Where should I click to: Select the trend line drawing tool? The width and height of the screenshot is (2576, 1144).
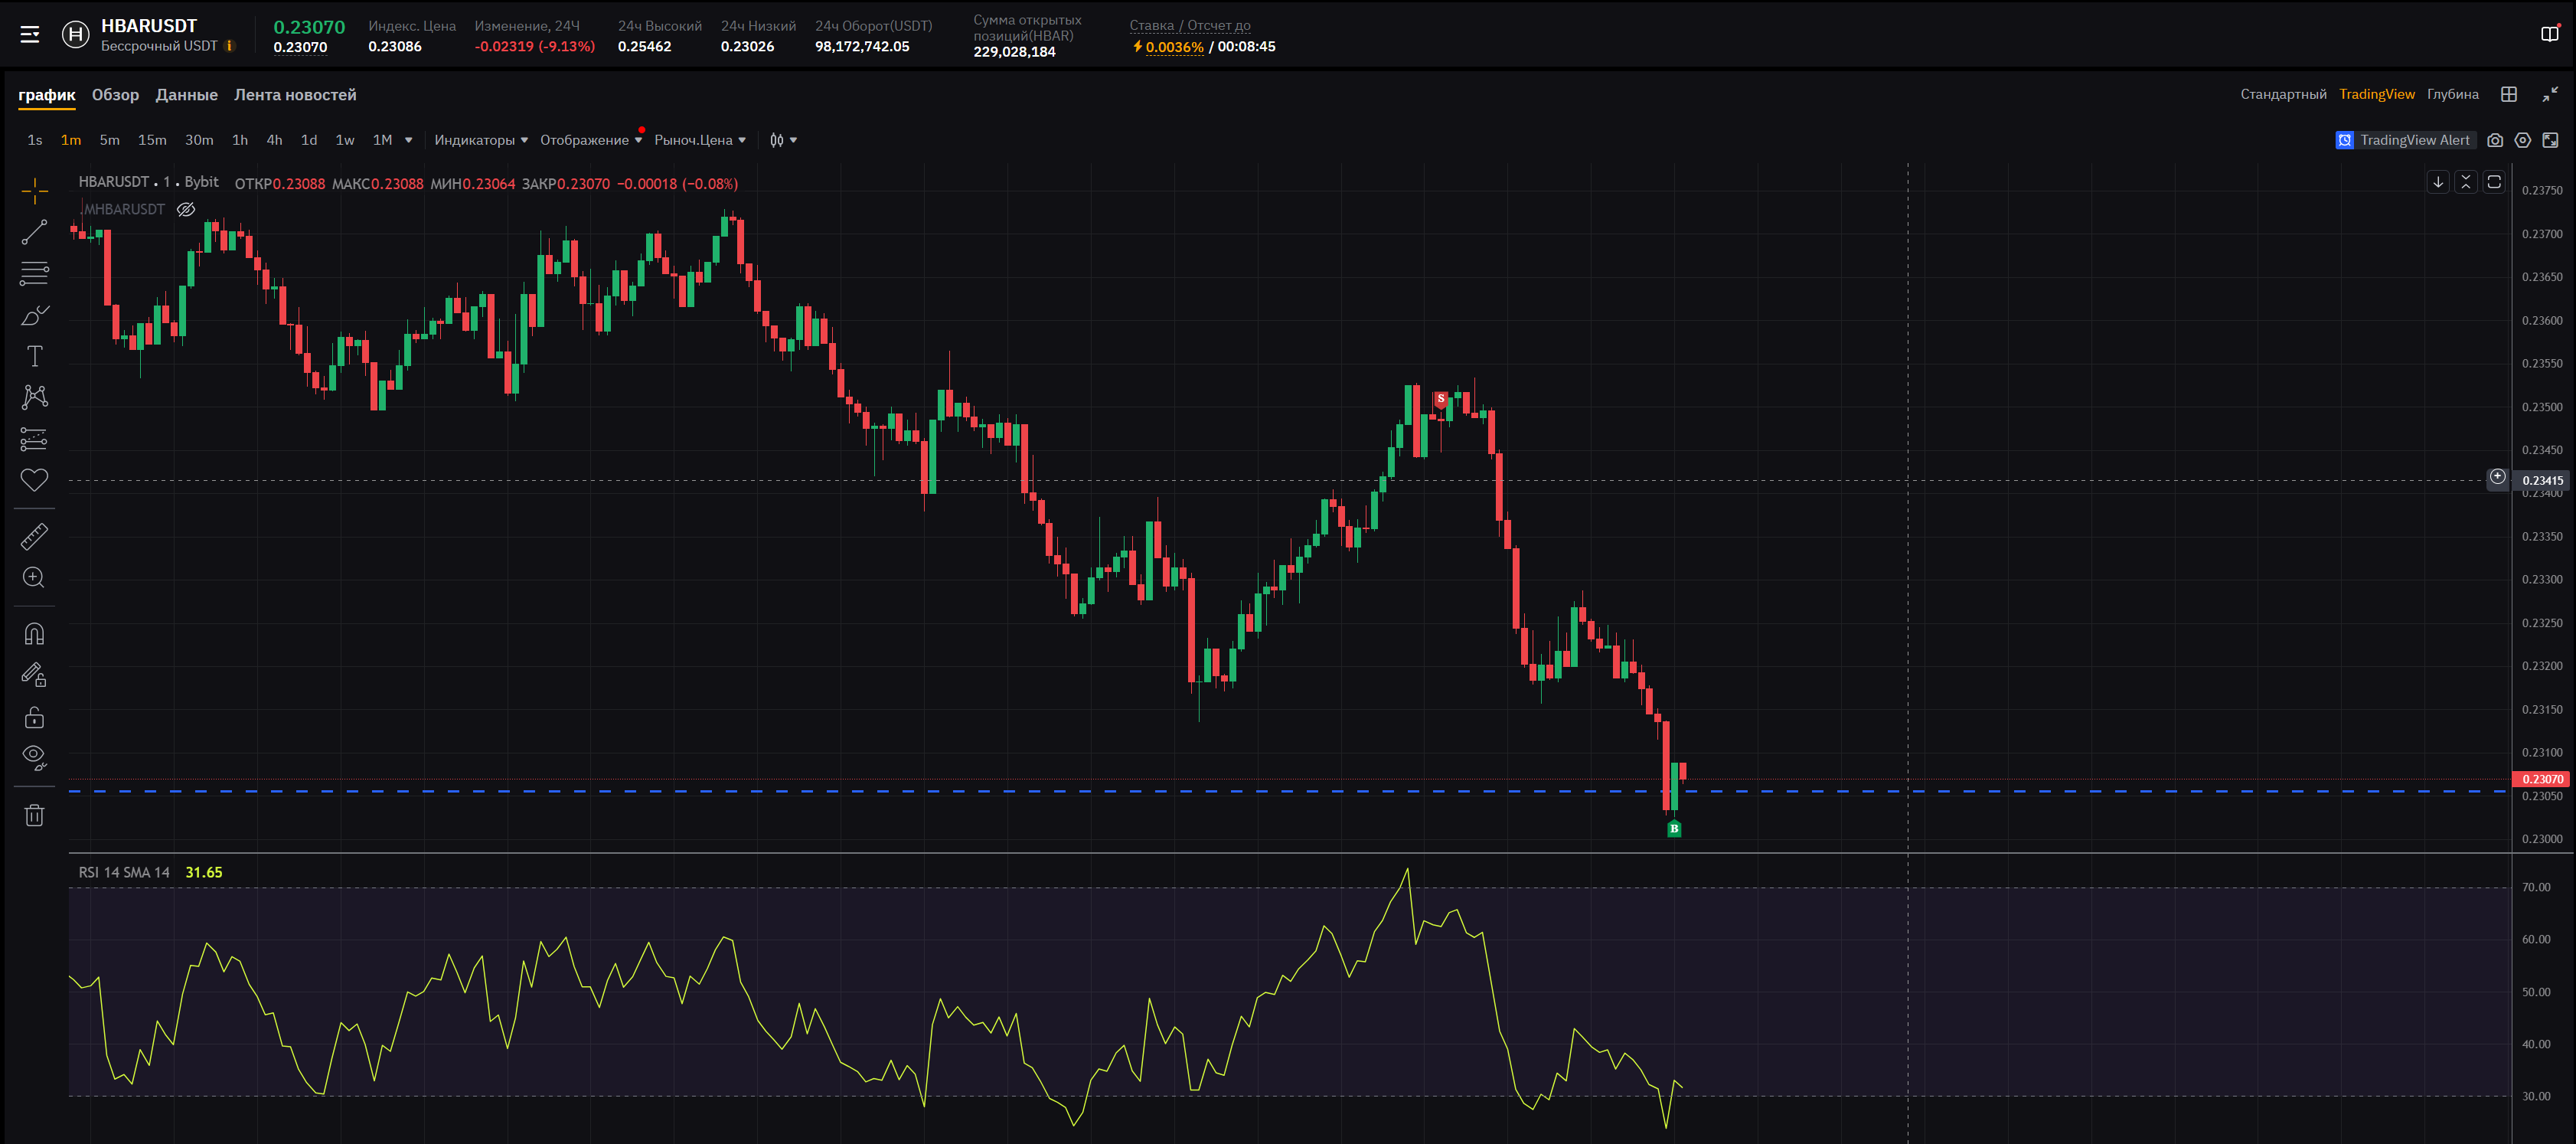click(34, 232)
